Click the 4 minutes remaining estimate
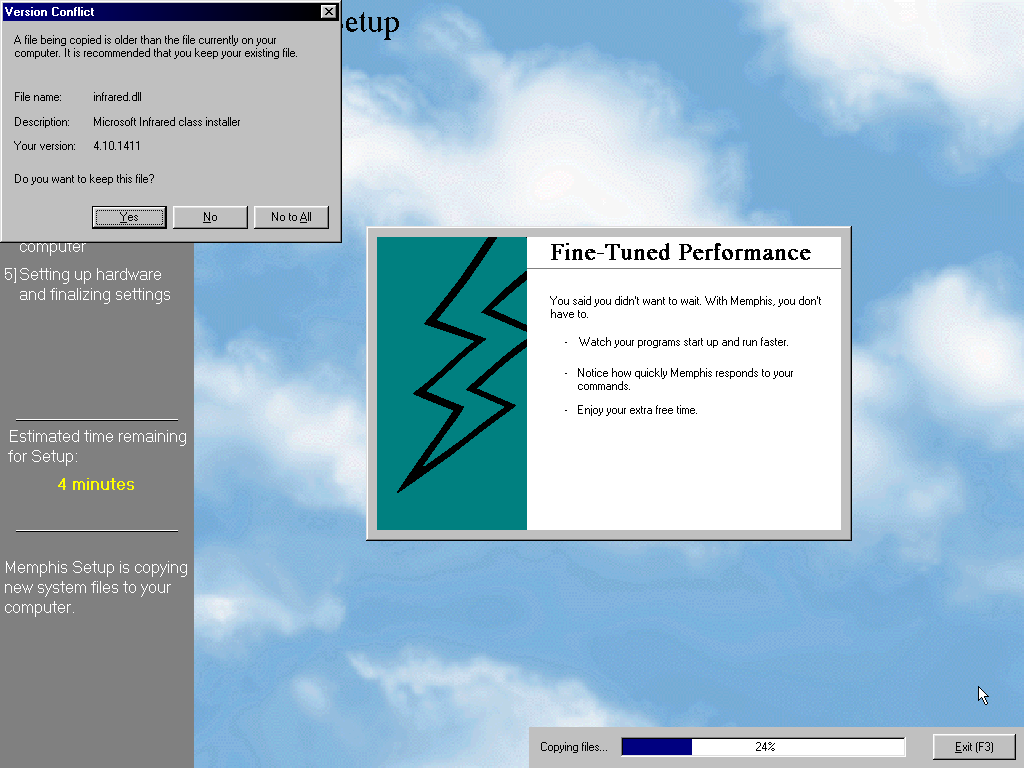Screen dimensions: 1024x768 tap(96, 484)
